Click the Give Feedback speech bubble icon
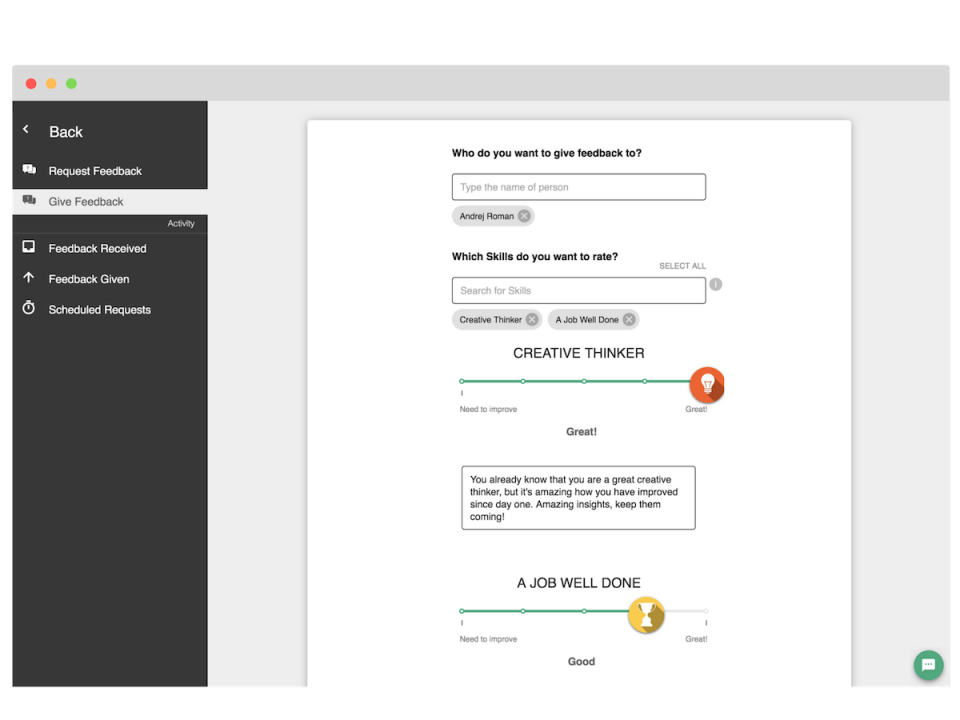 30,201
